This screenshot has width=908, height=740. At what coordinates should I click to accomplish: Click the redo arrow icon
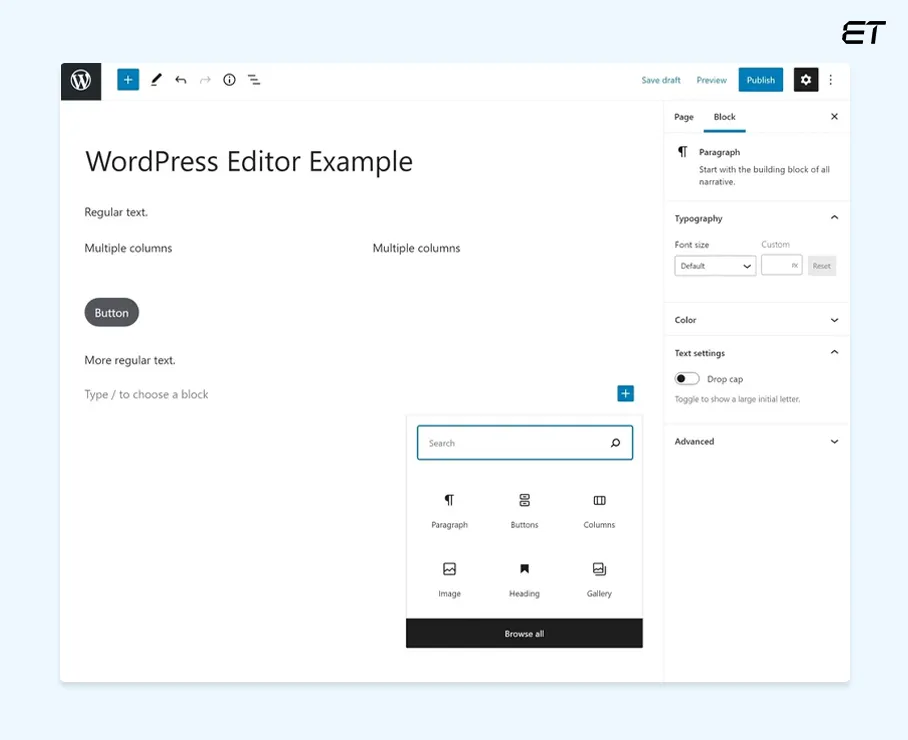tap(205, 80)
